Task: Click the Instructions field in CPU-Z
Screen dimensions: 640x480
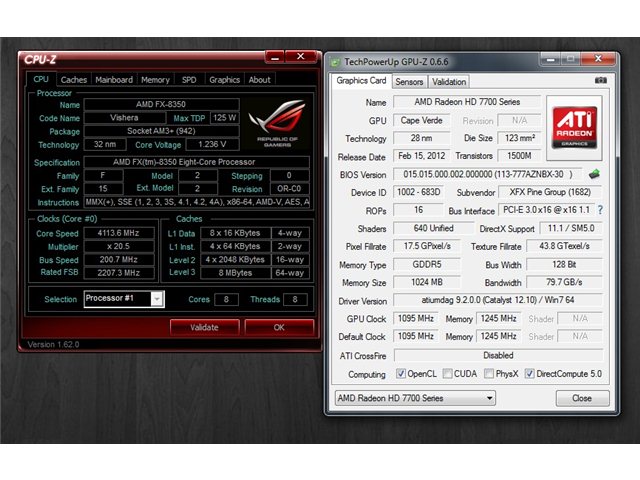Action: click(x=196, y=202)
